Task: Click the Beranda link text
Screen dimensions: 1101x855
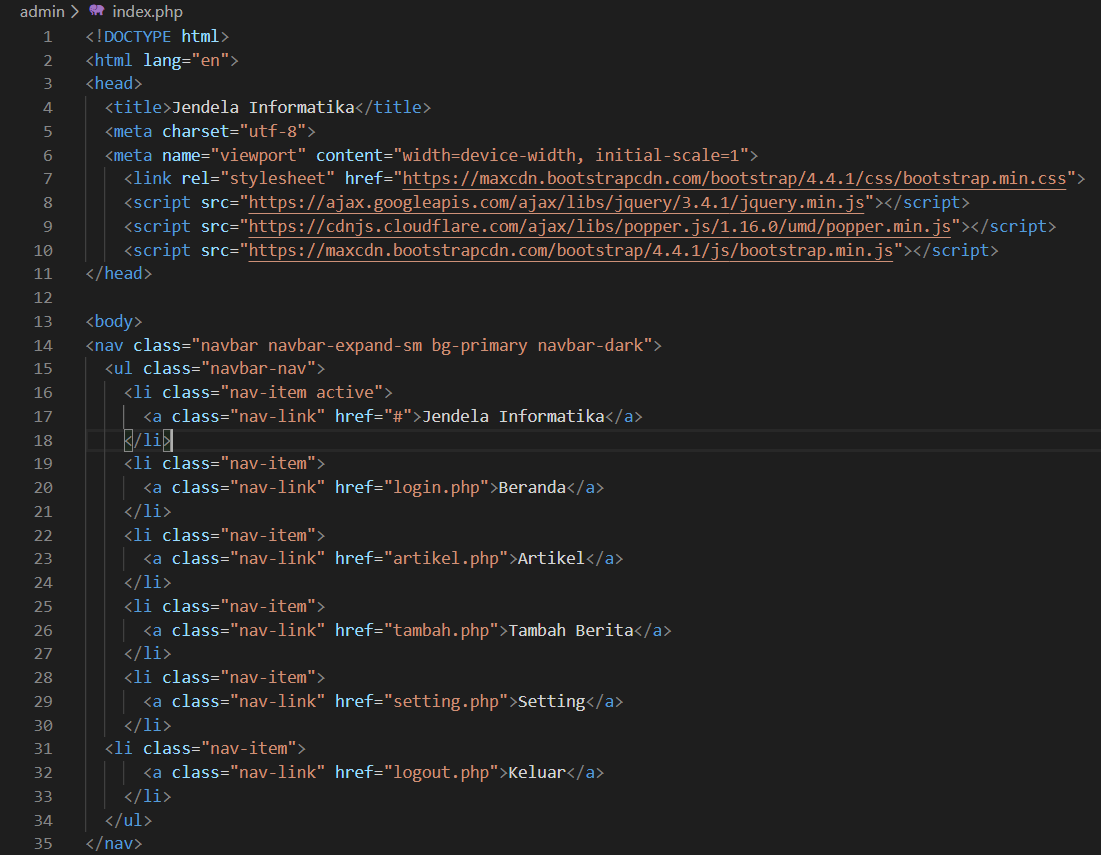Action: tap(532, 487)
